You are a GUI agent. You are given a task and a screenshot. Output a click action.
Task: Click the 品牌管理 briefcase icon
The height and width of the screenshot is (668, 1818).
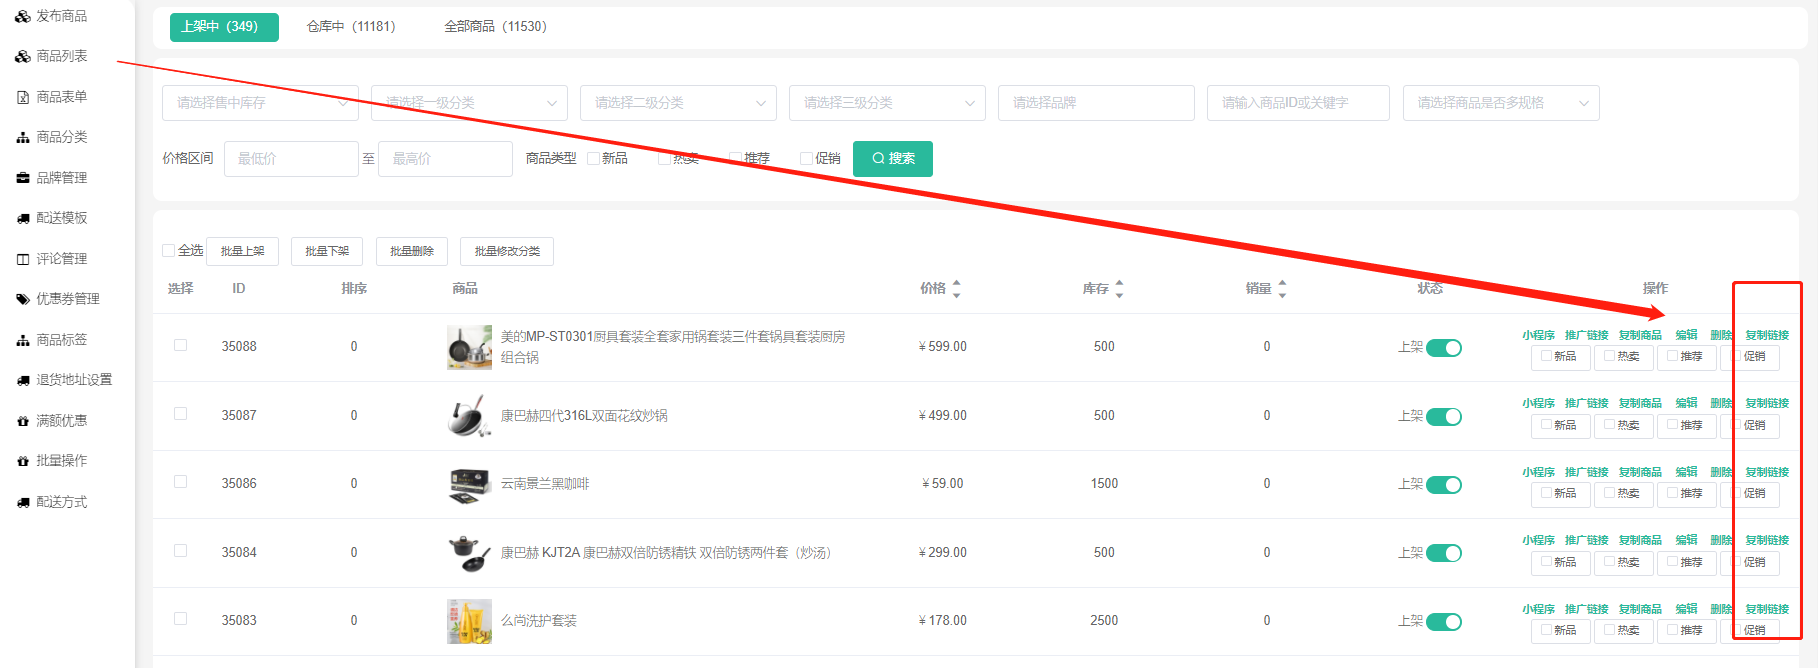(22, 178)
